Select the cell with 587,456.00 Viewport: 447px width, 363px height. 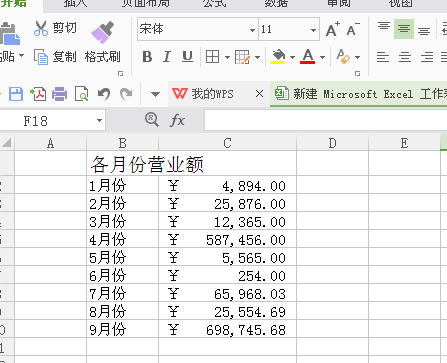[x=227, y=239]
